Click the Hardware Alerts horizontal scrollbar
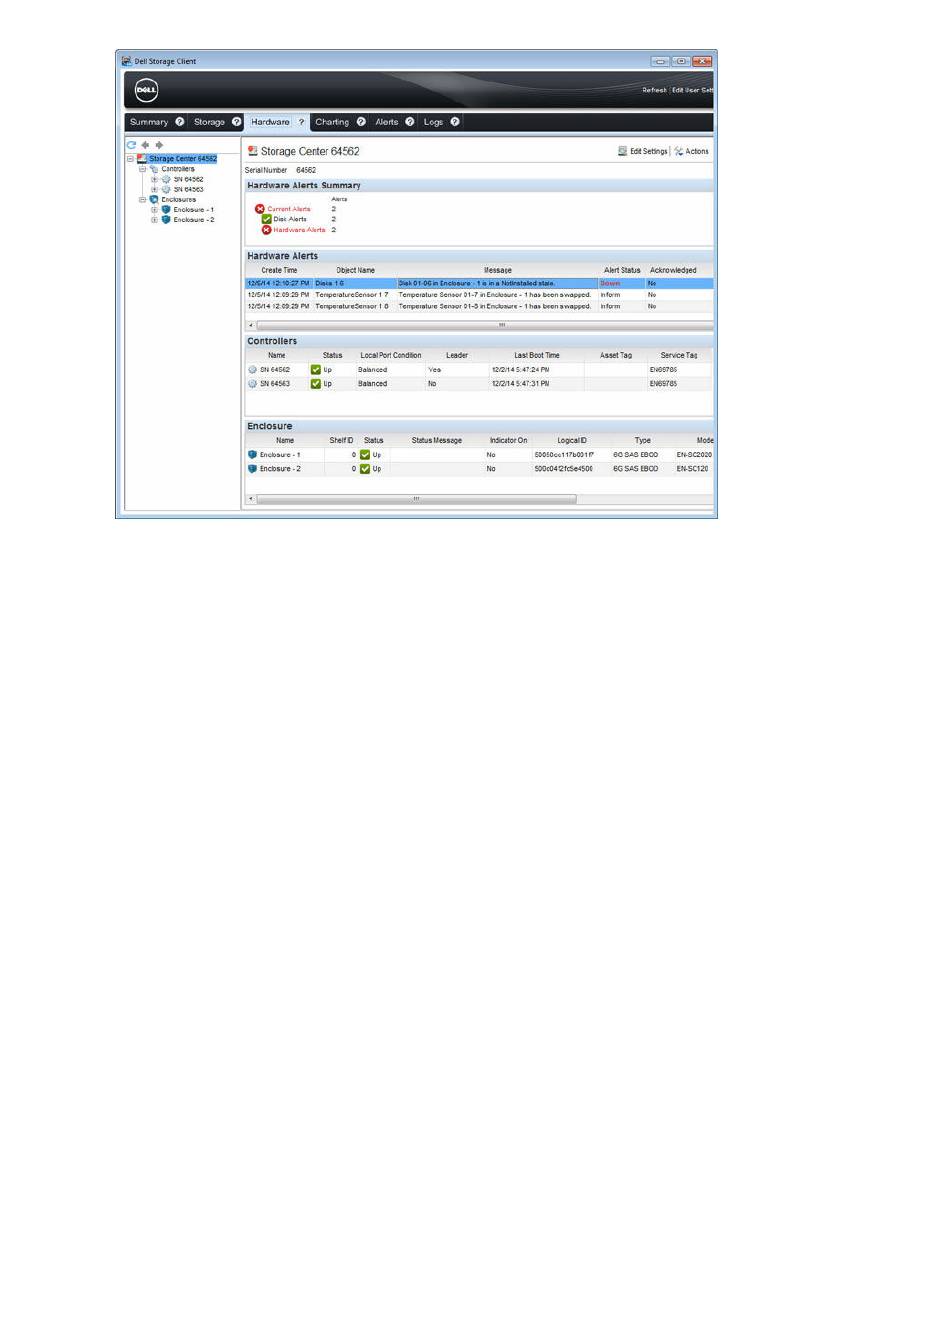 click(485, 325)
